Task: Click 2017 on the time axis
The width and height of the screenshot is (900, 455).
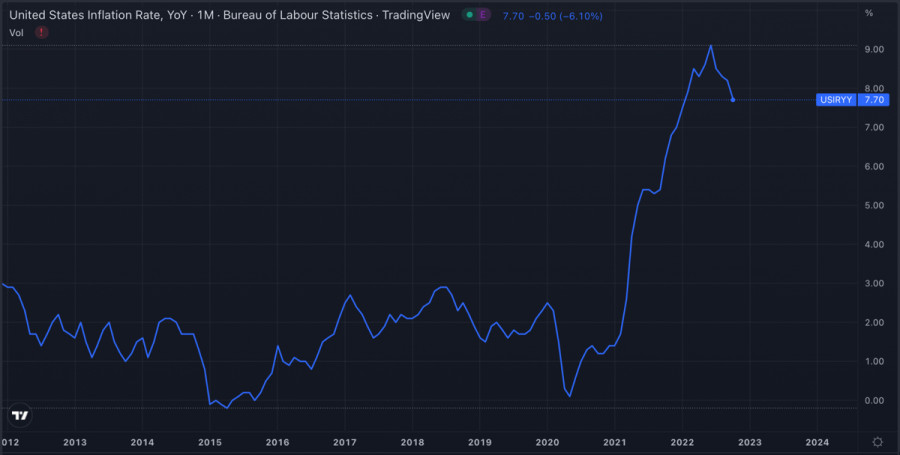Action: point(345,442)
